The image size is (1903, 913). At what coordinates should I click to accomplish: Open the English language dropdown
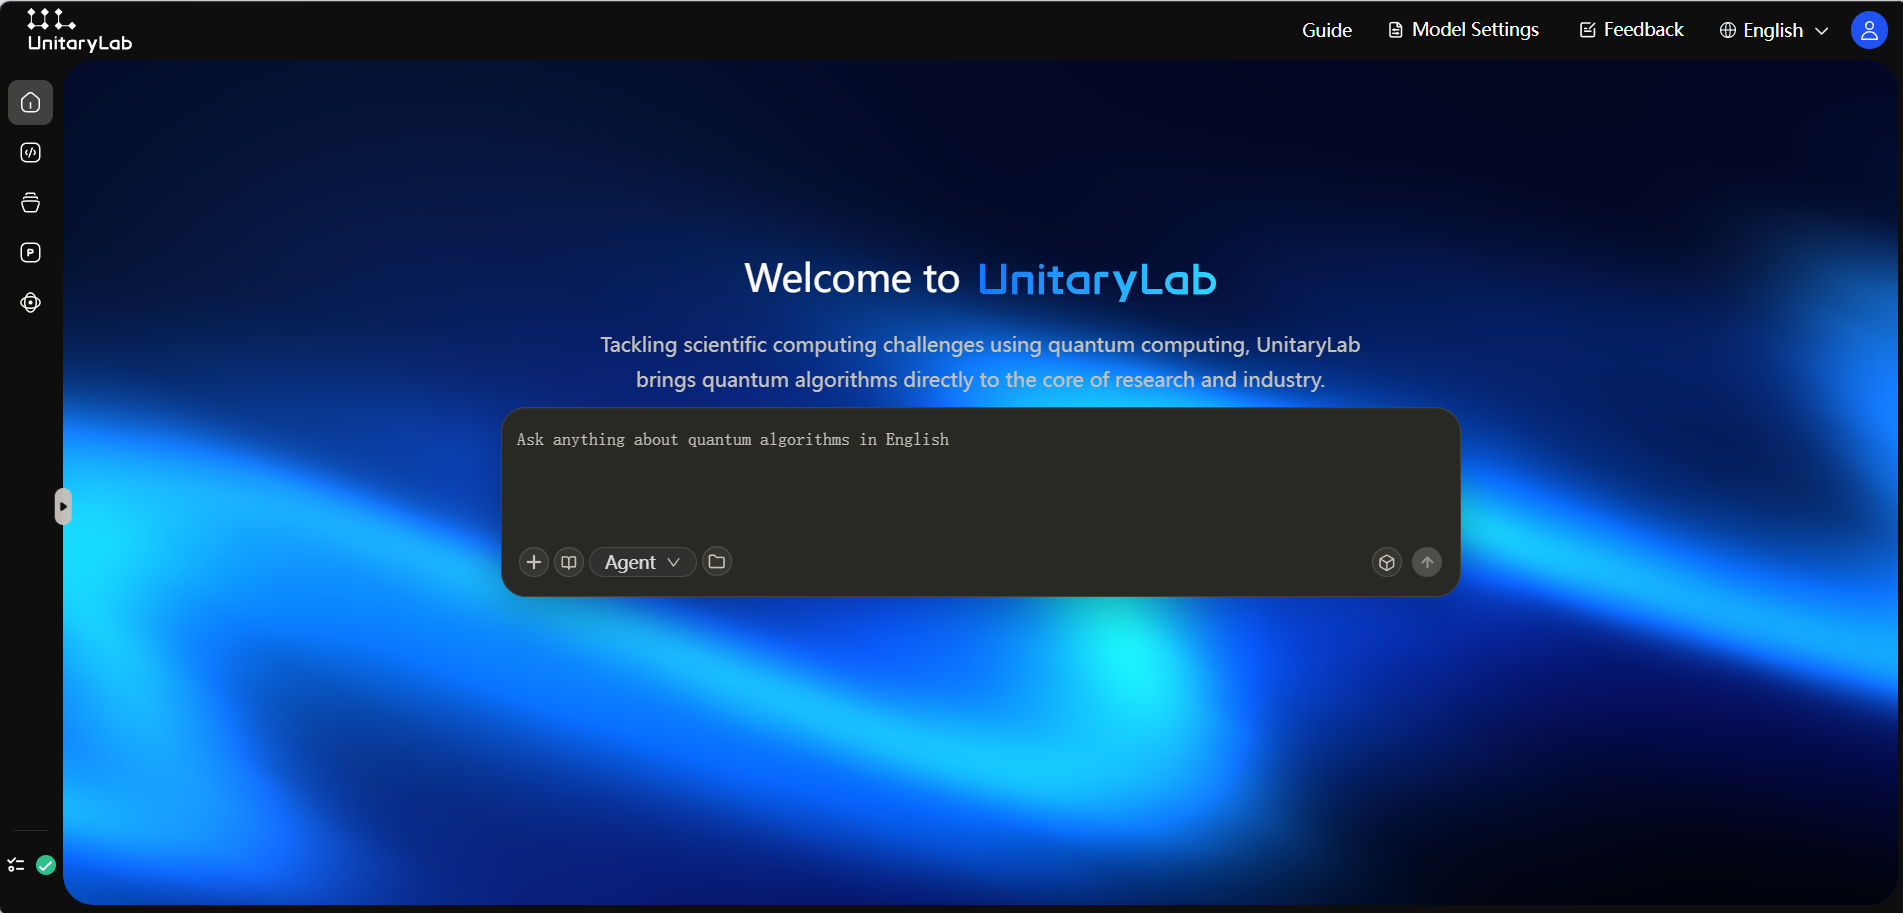1774,30
